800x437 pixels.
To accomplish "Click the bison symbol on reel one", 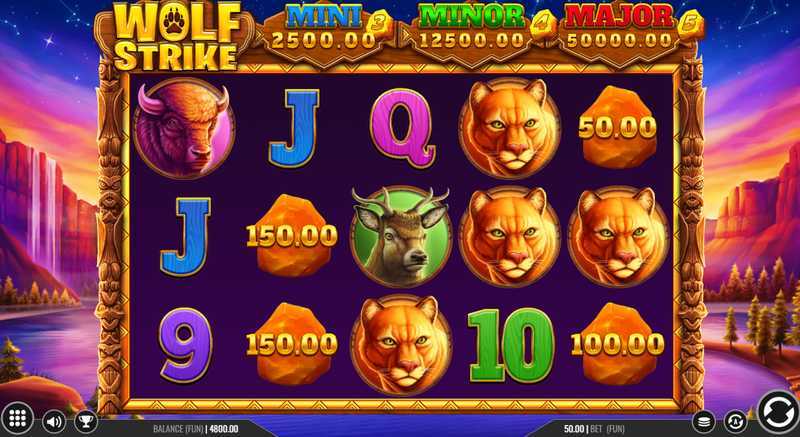I will point(184,128).
